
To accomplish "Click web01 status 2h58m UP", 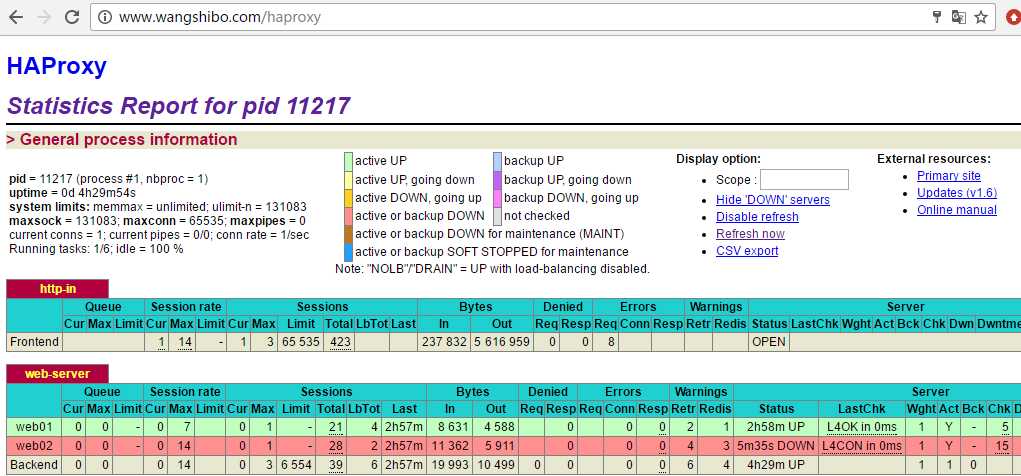I will click(x=776, y=427).
